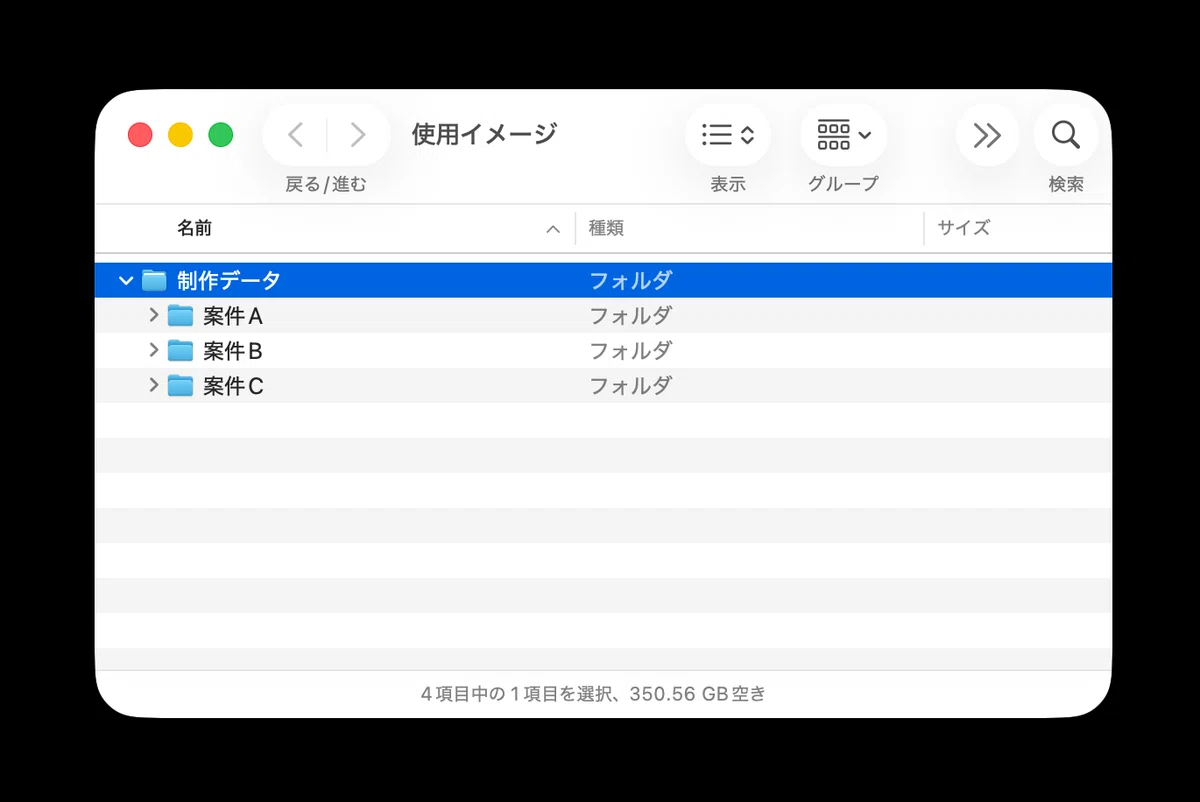Image resolution: width=1200 pixels, height=802 pixels.
Task: Sort by the 名前 column header
Action: point(195,228)
